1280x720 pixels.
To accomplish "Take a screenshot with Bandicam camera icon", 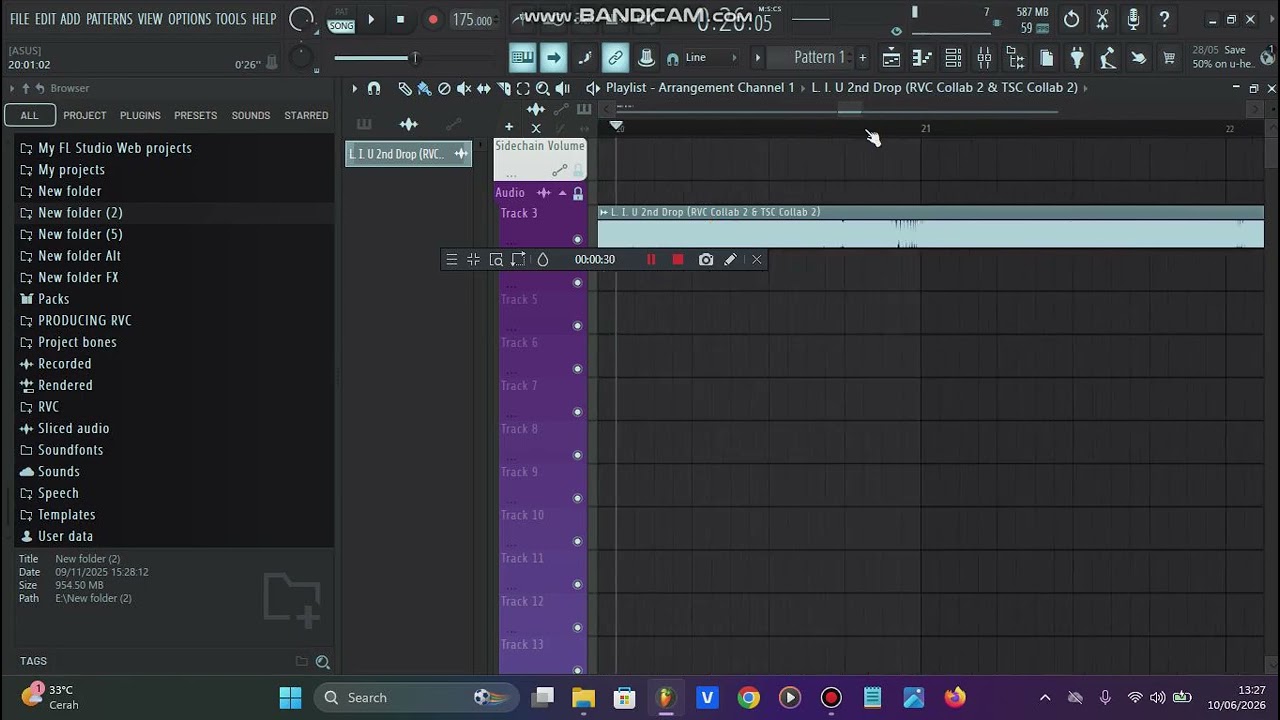I will coord(706,260).
